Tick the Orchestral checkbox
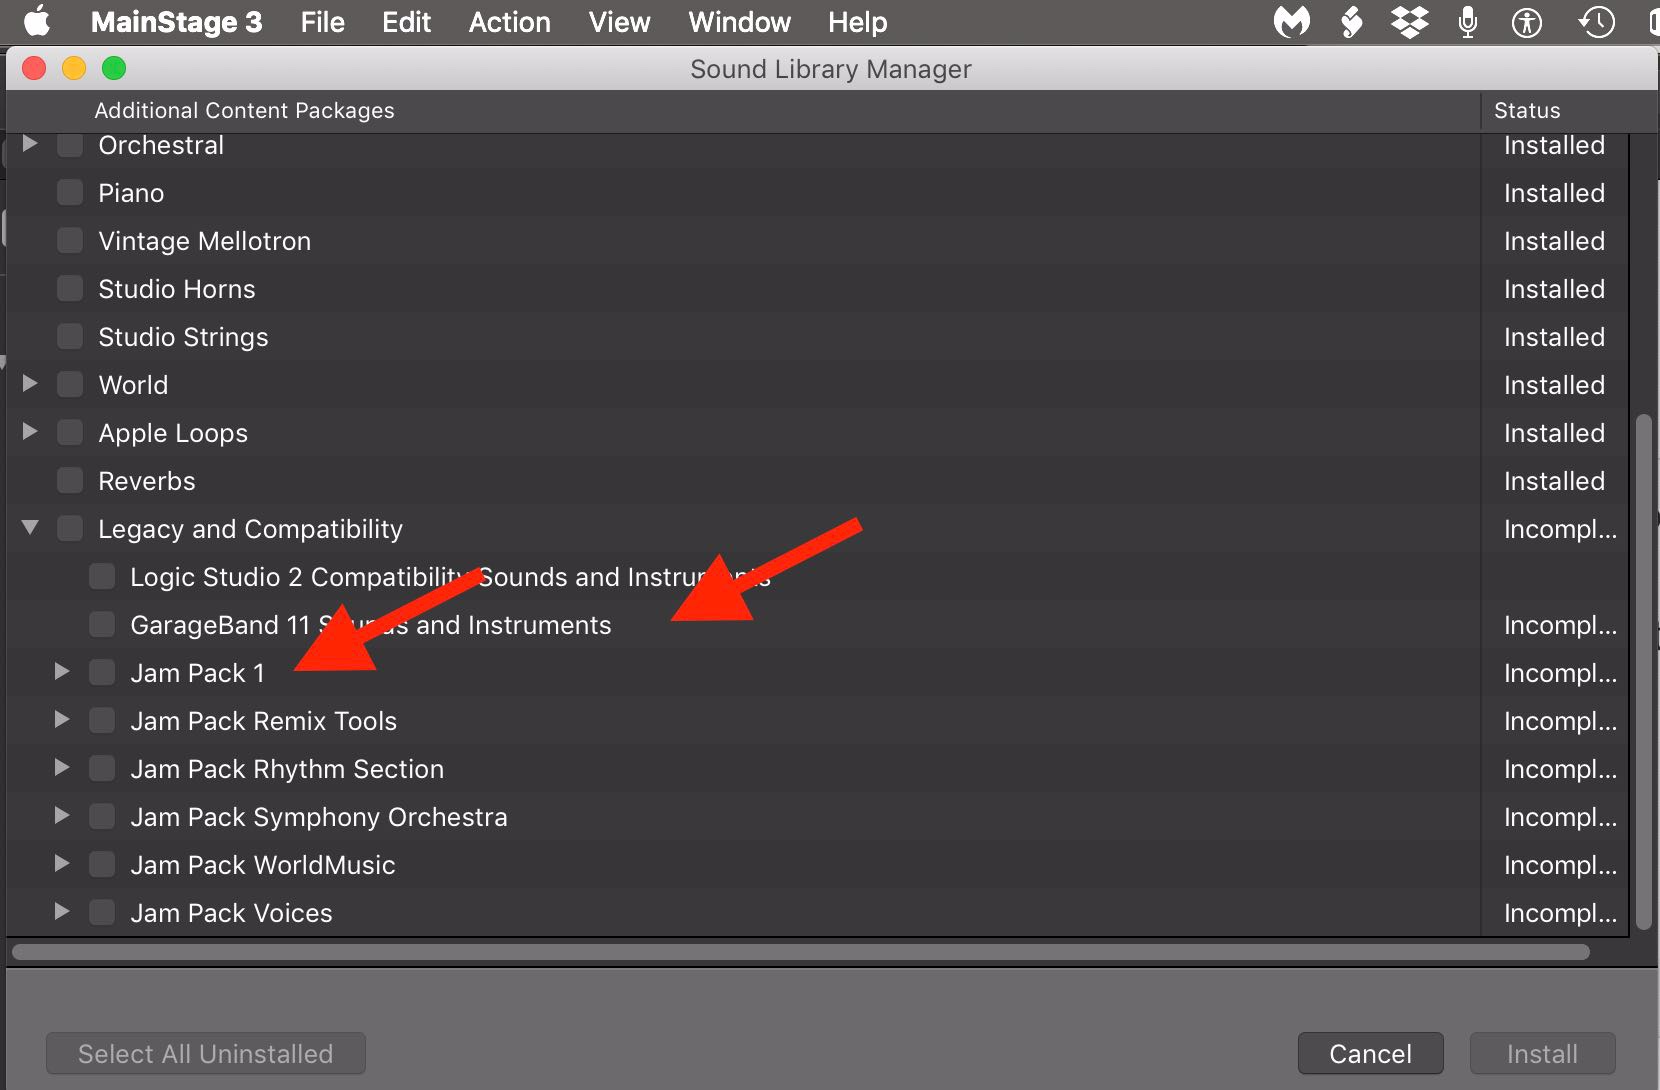This screenshot has height=1090, width=1660. tap(70, 145)
